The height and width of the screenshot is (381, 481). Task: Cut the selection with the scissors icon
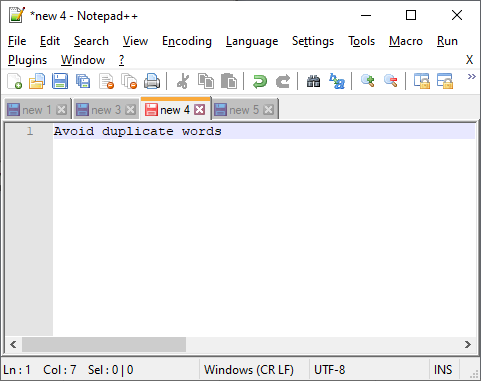coord(183,81)
